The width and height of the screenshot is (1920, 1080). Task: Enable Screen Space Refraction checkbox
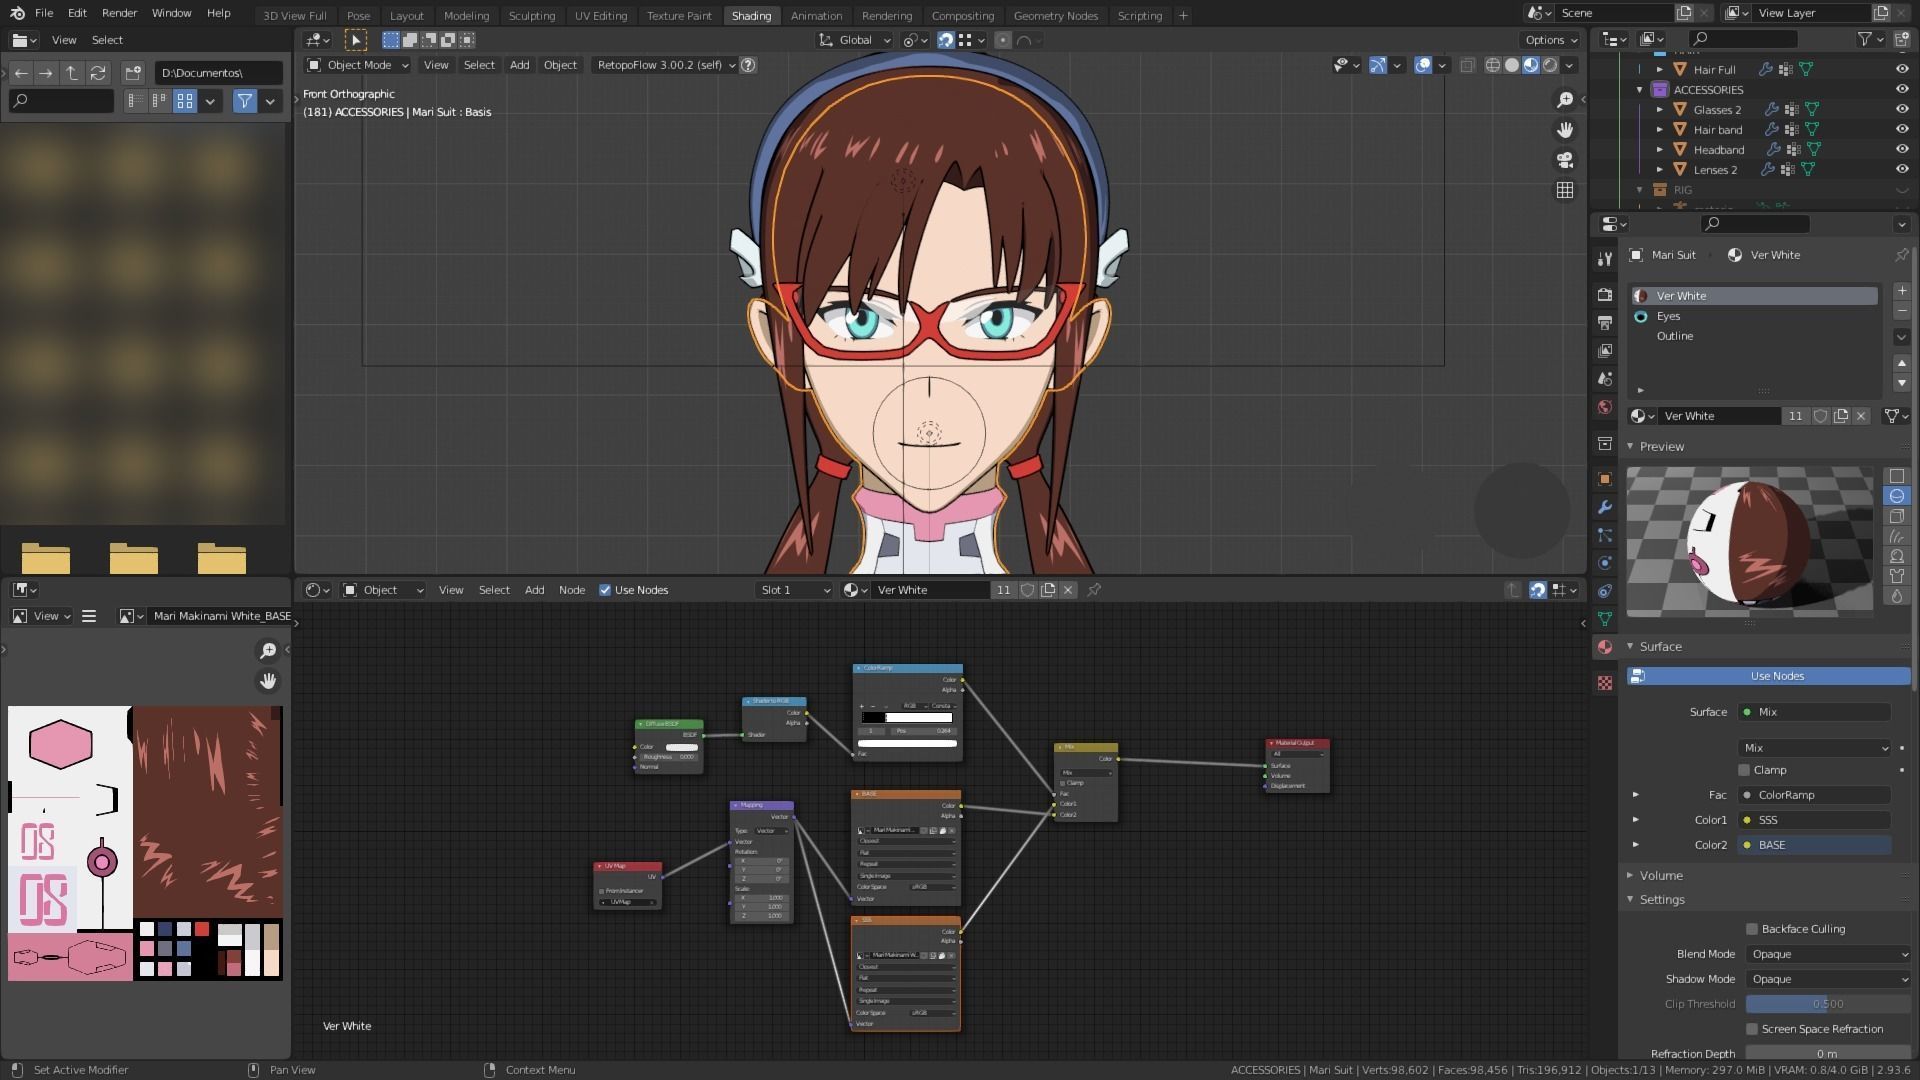point(1752,1029)
